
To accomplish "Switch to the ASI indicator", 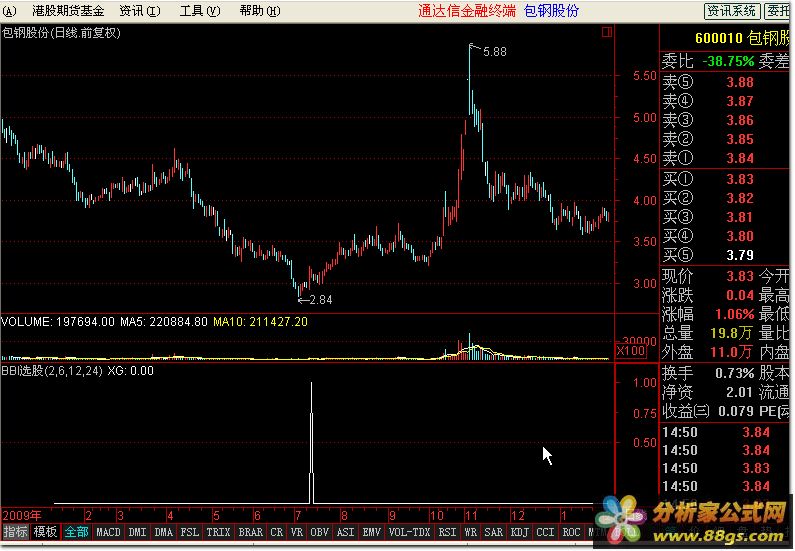I will tap(345, 532).
